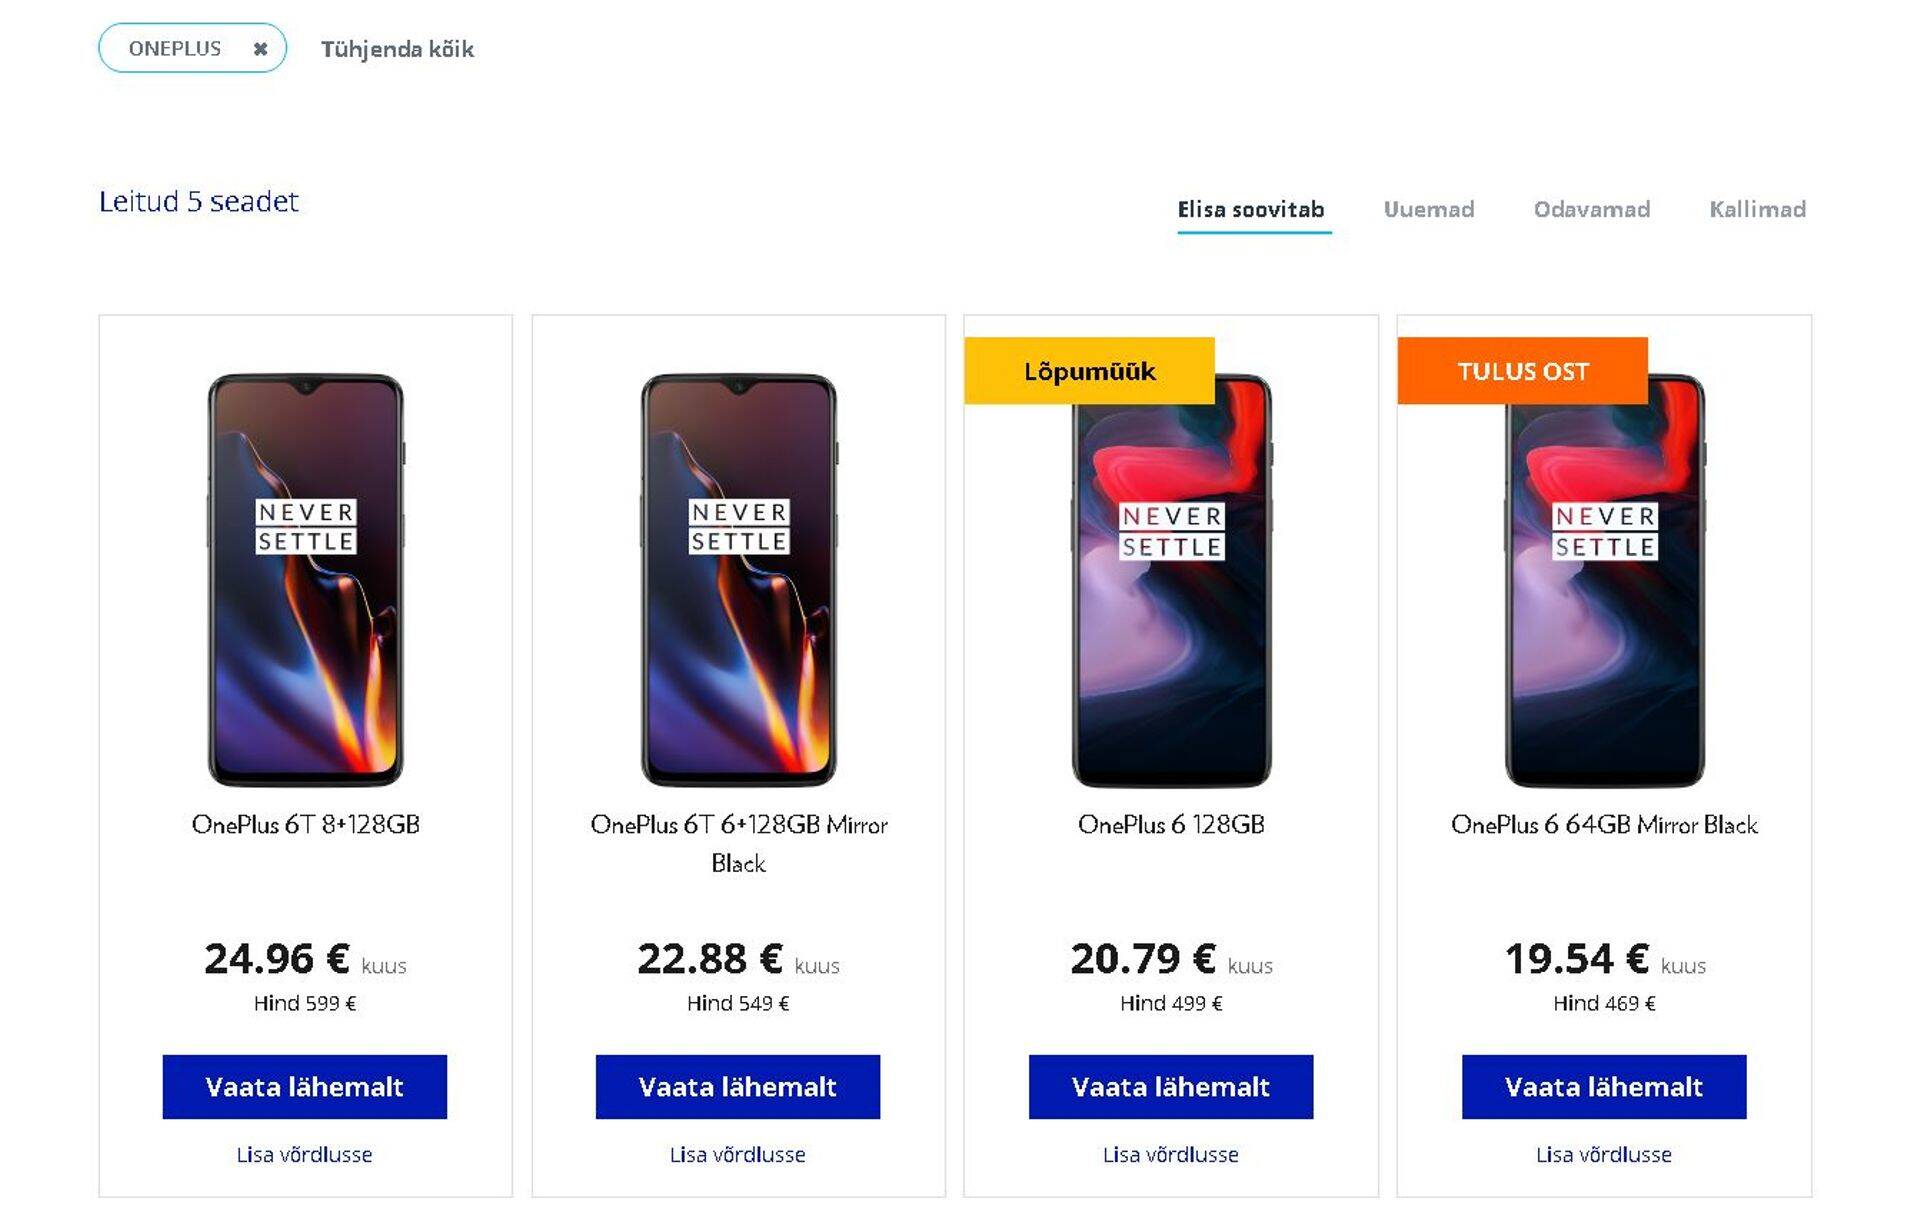Open the OnePlus 6 128GB product image
This screenshot has height=1211, width=1920.
(1170, 580)
